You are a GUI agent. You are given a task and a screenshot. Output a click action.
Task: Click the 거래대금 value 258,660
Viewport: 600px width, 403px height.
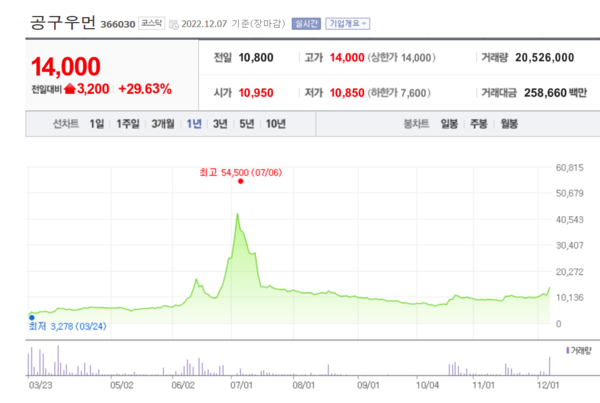click(545, 93)
